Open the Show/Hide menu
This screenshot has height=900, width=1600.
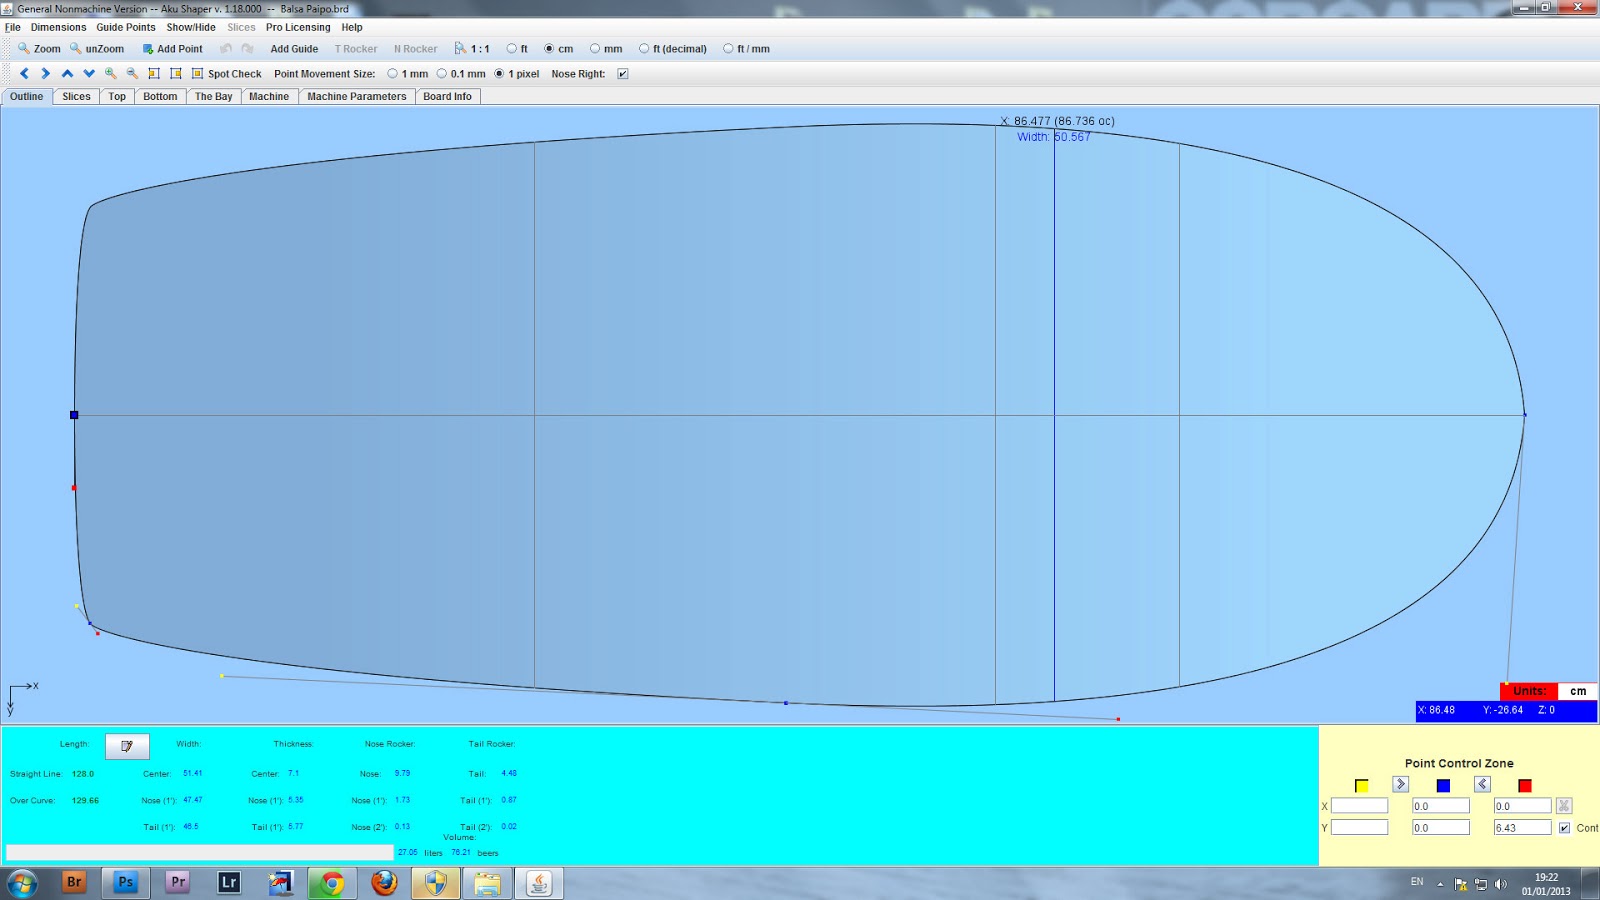(191, 27)
